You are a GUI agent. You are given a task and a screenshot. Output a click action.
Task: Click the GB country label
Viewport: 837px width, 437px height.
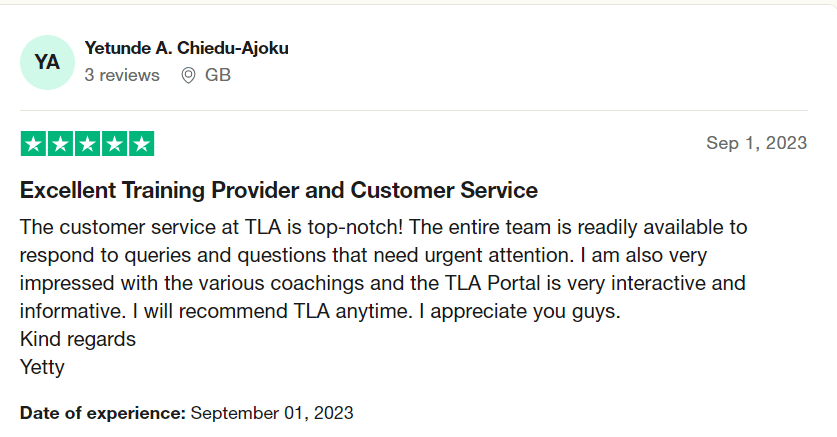218,75
